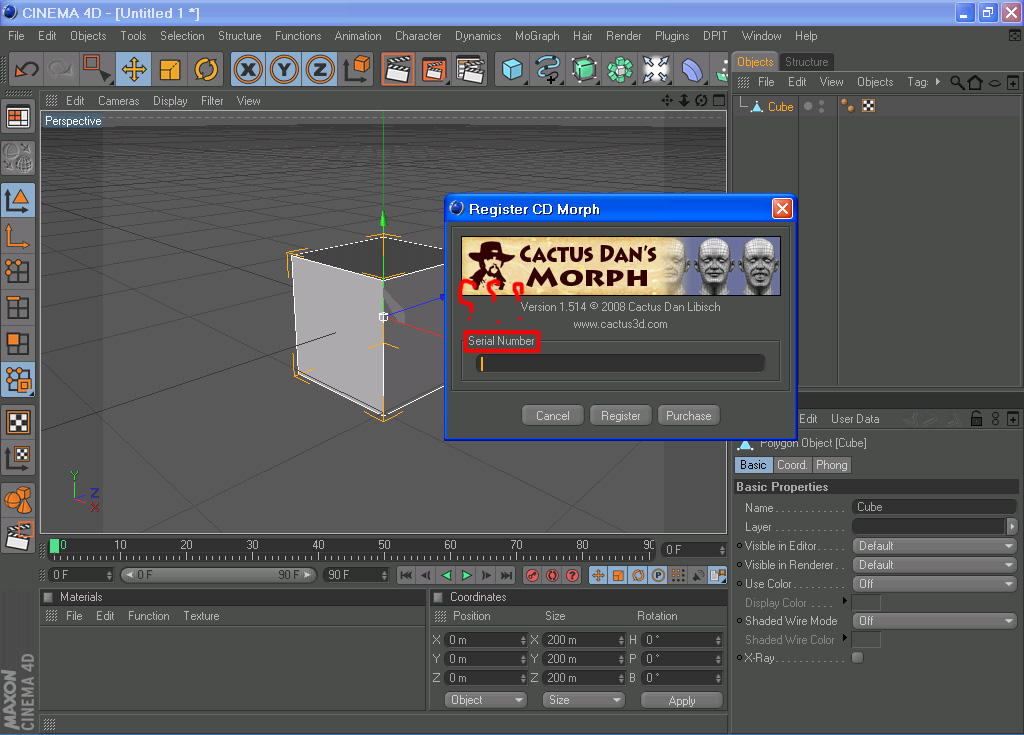Switch the coordinate system icon
This screenshot has width=1024, height=735.
click(x=357, y=69)
